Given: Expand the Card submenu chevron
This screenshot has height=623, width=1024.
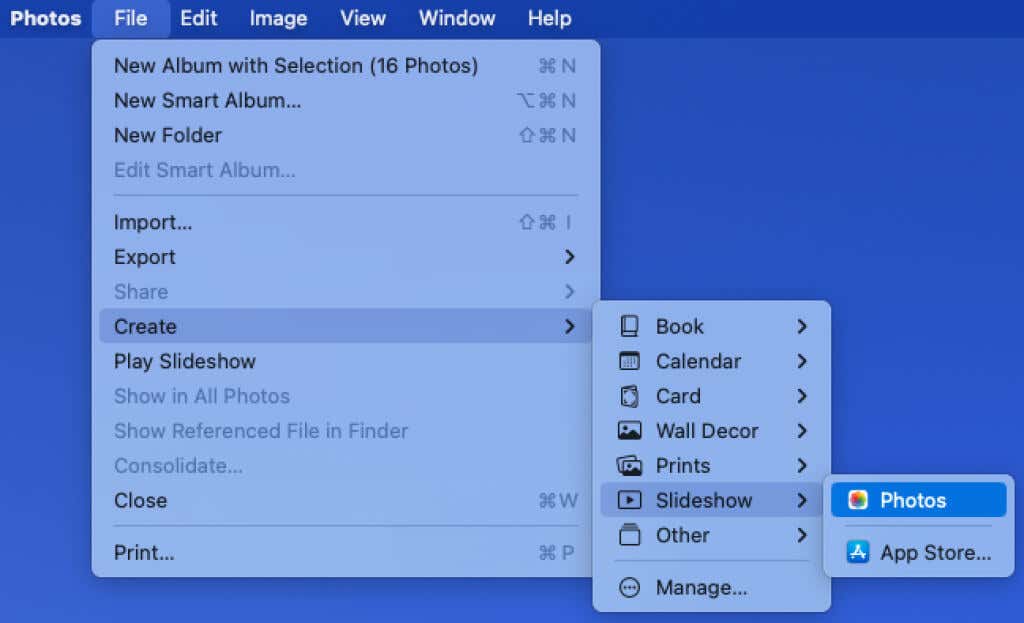Looking at the screenshot, I should 802,396.
